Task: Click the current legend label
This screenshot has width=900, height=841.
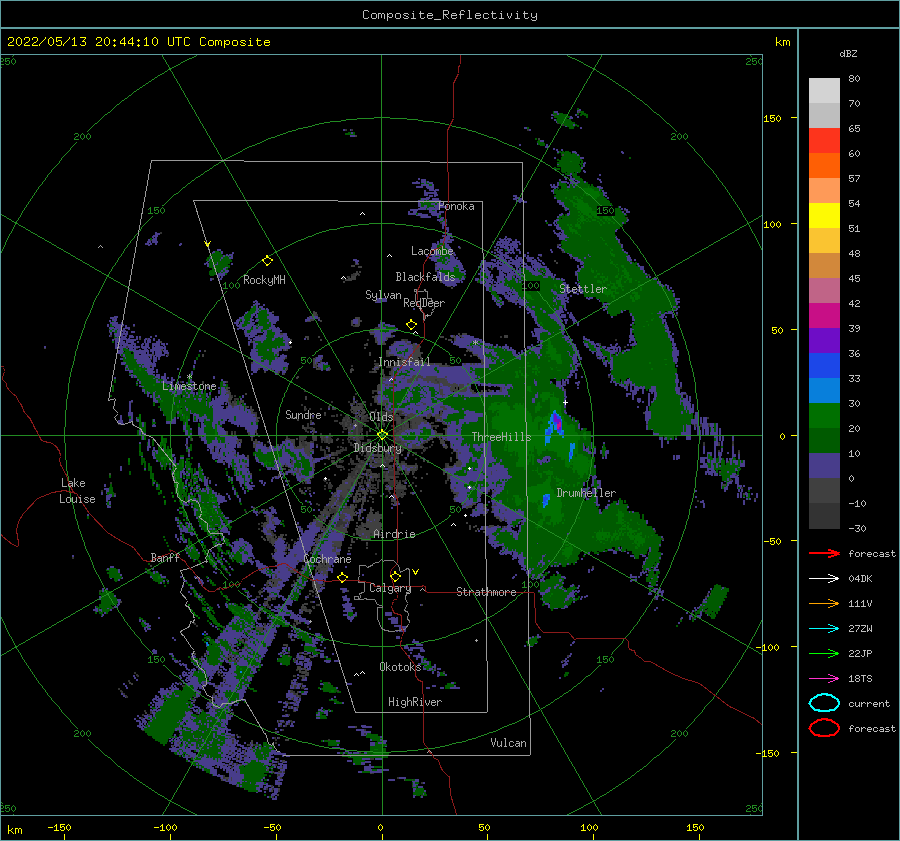Action: [869, 704]
